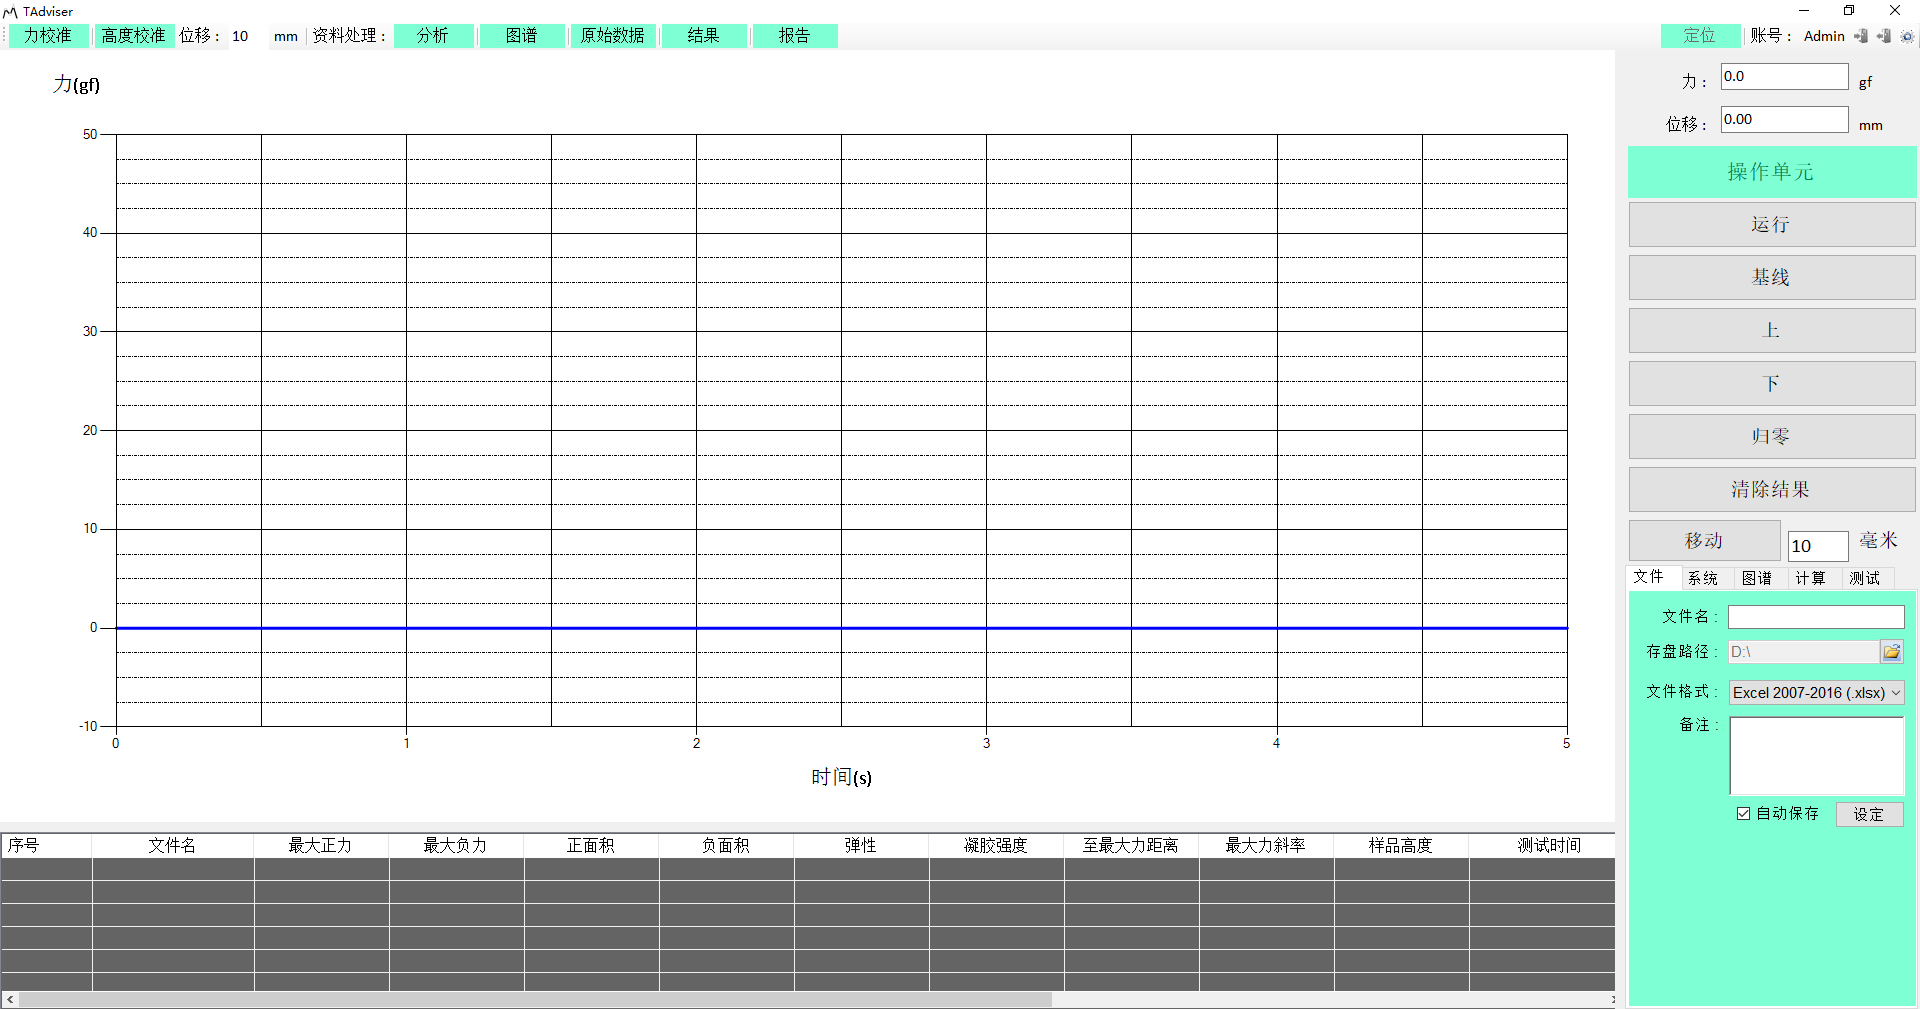Click the 设定 button

tap(1868, 814)
